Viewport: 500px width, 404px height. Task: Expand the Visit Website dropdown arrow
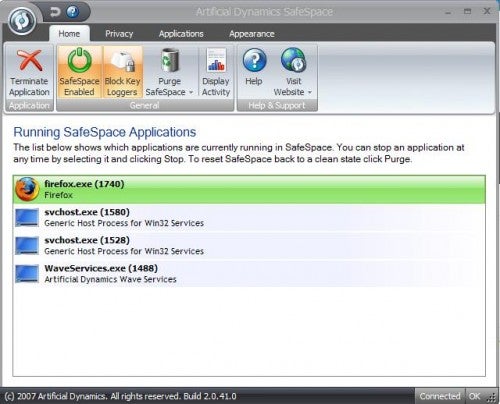310,92
